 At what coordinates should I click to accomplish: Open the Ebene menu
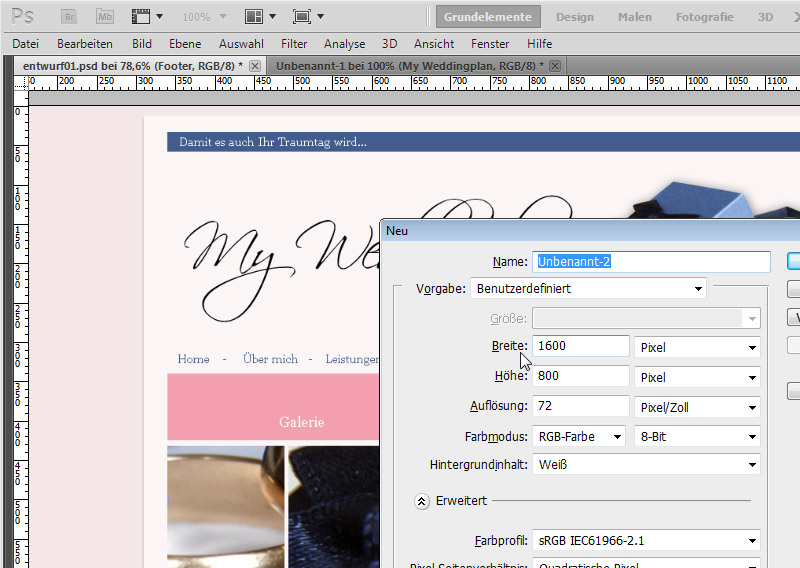click(x=185, y=44)
